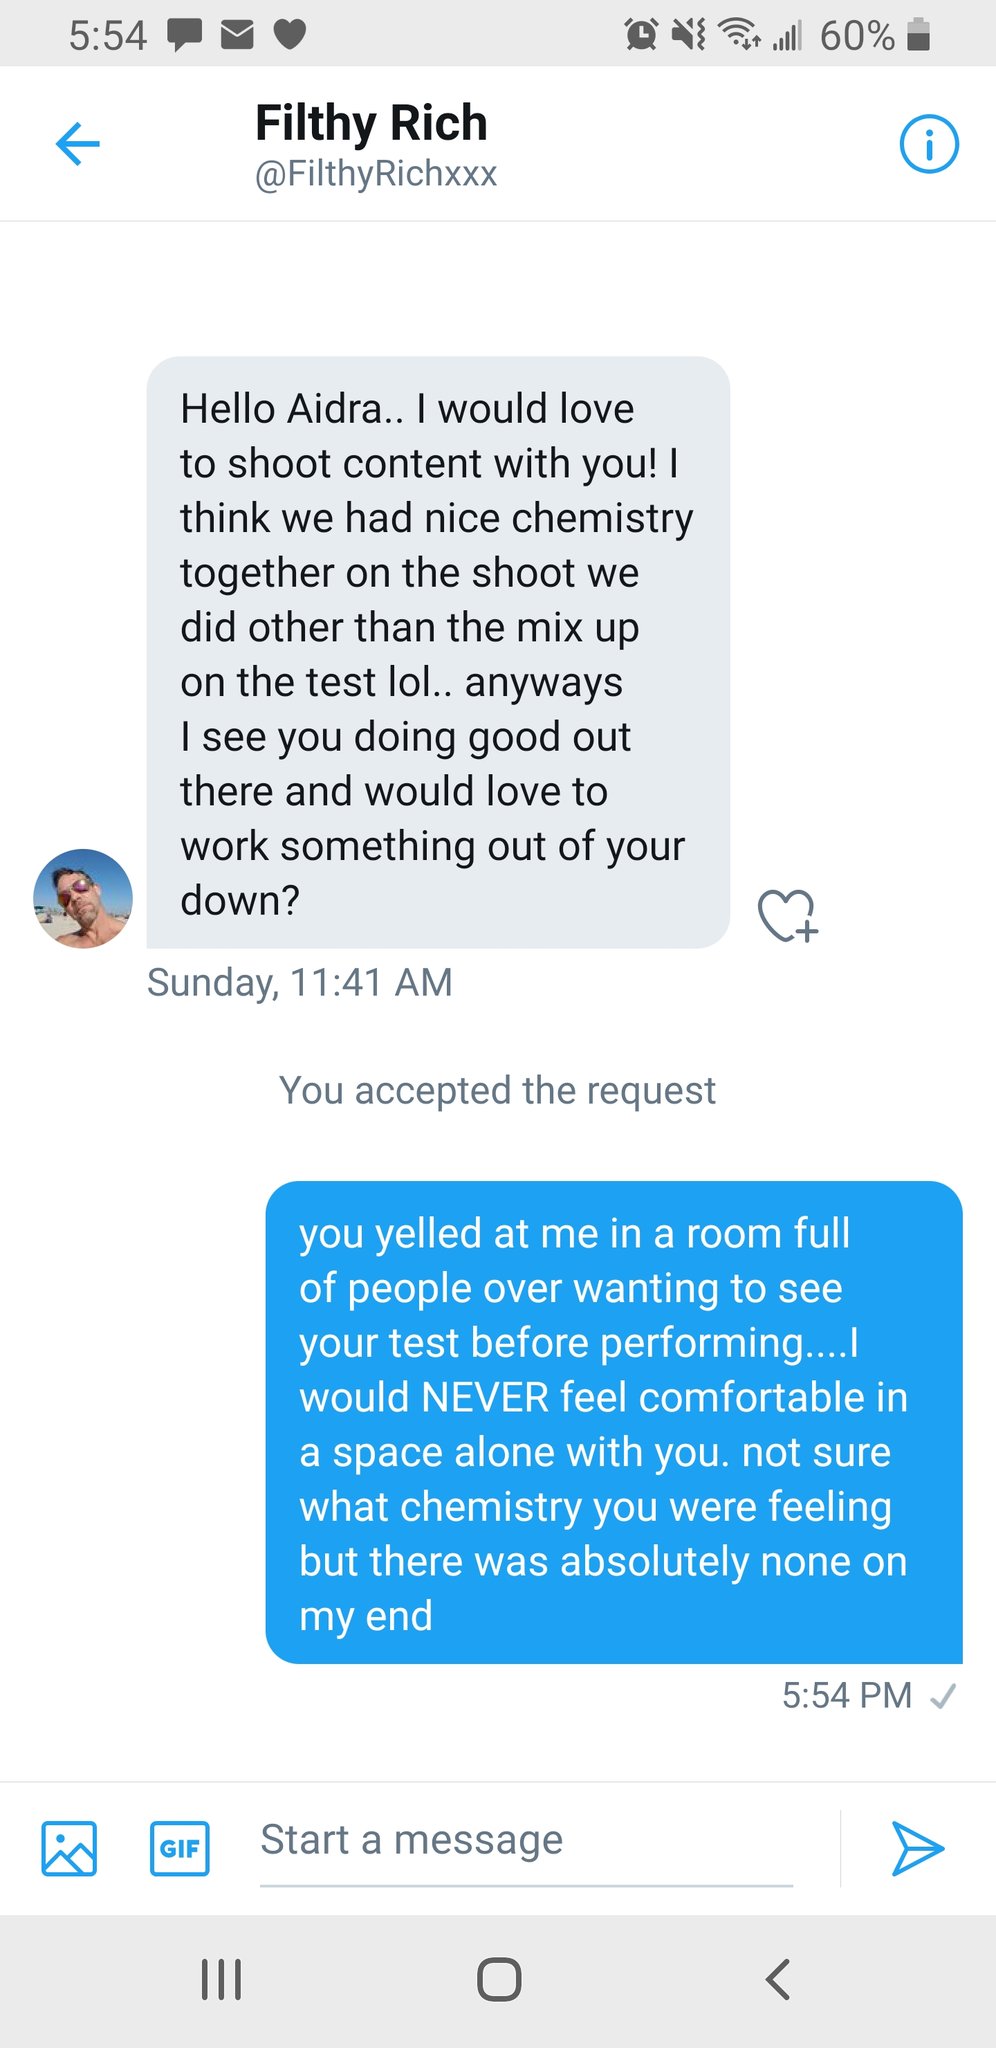996x2048 pixels.
Task: Open image attachment picker
Action: (x=69, y=1847)
